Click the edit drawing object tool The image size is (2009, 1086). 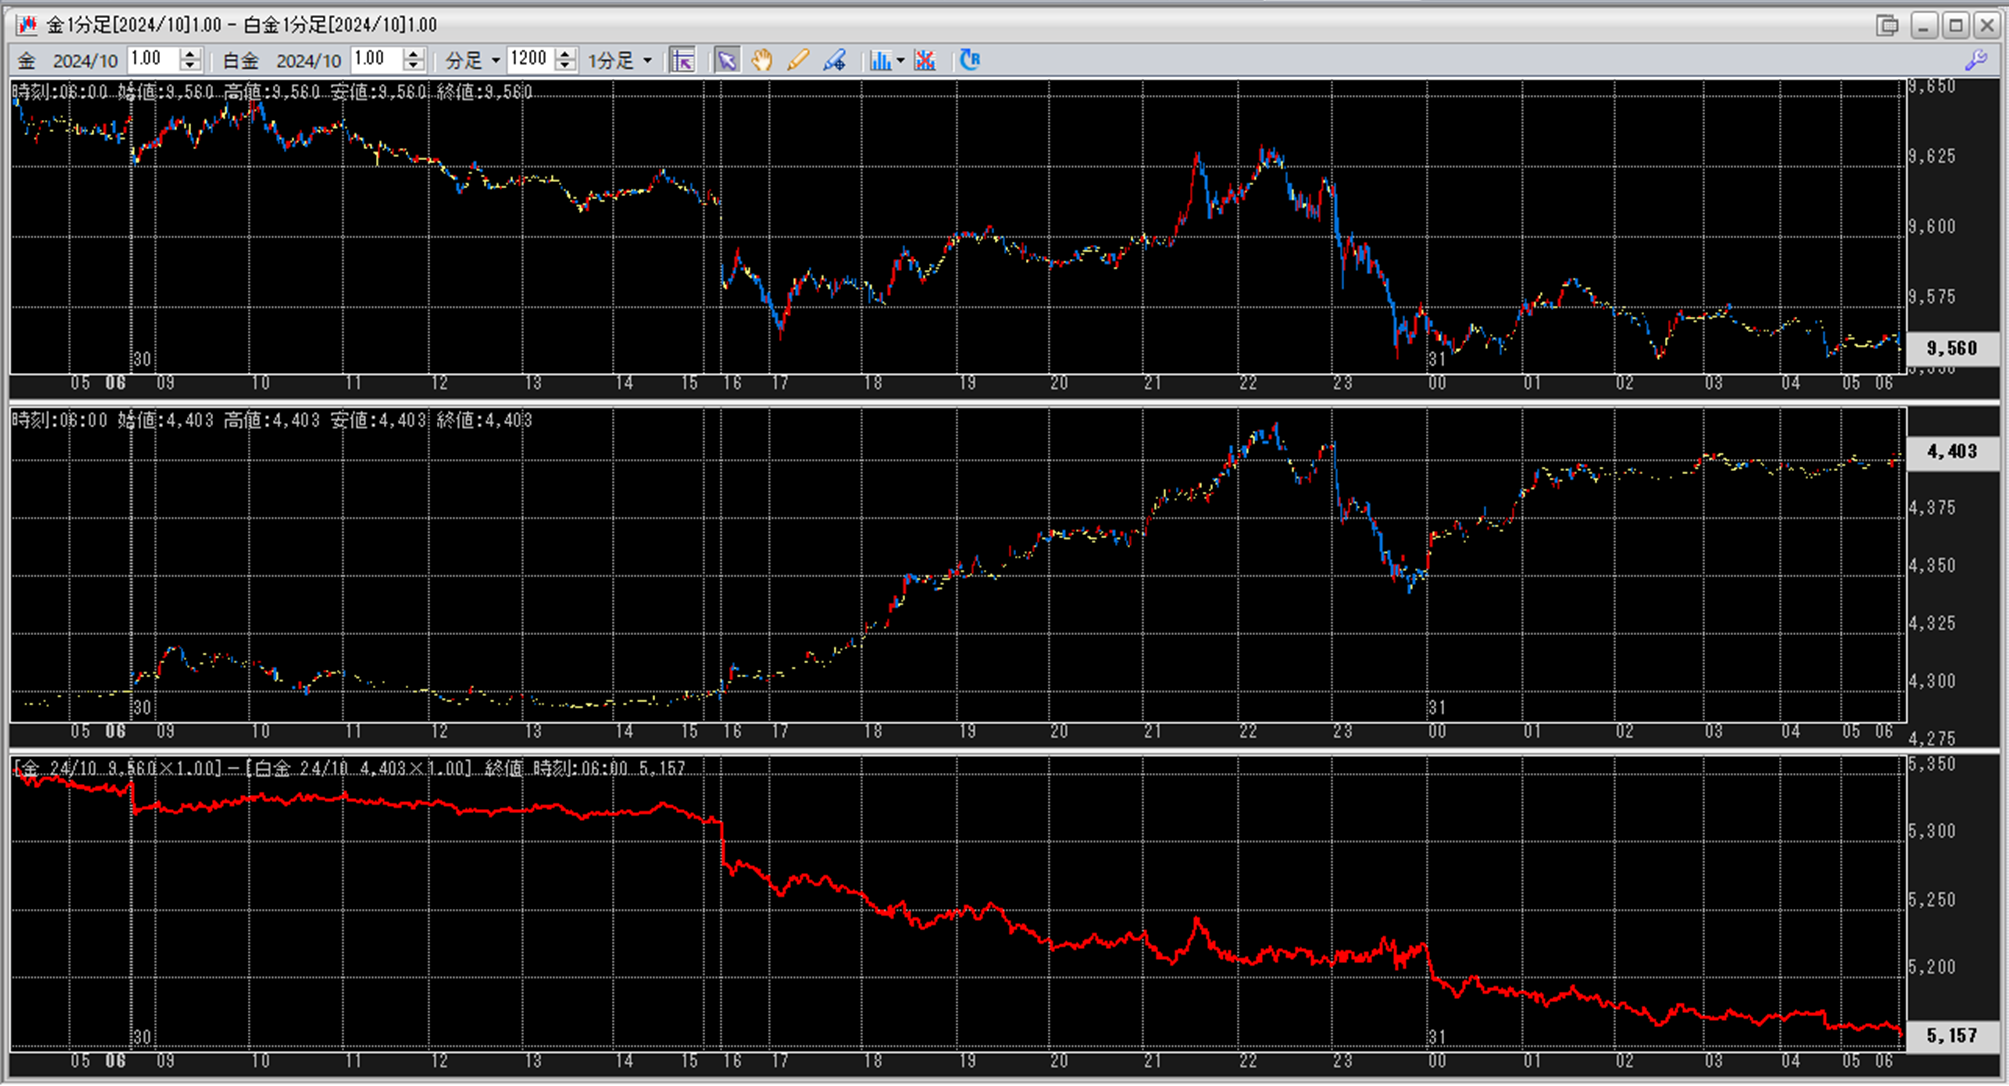pos(834,60)
